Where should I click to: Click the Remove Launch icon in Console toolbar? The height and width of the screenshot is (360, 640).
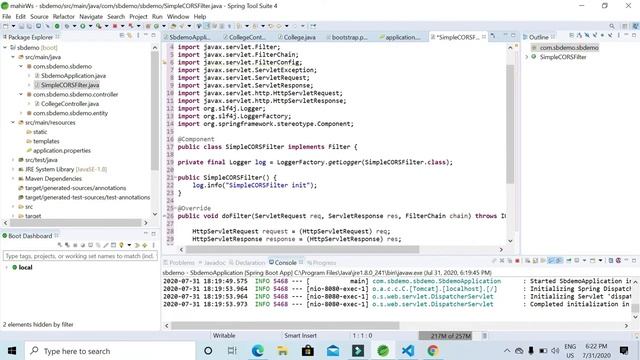502,261
